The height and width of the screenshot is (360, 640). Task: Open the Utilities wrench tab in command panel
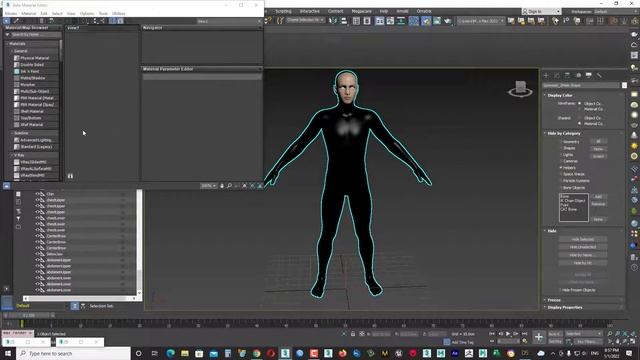pos(599,75)
